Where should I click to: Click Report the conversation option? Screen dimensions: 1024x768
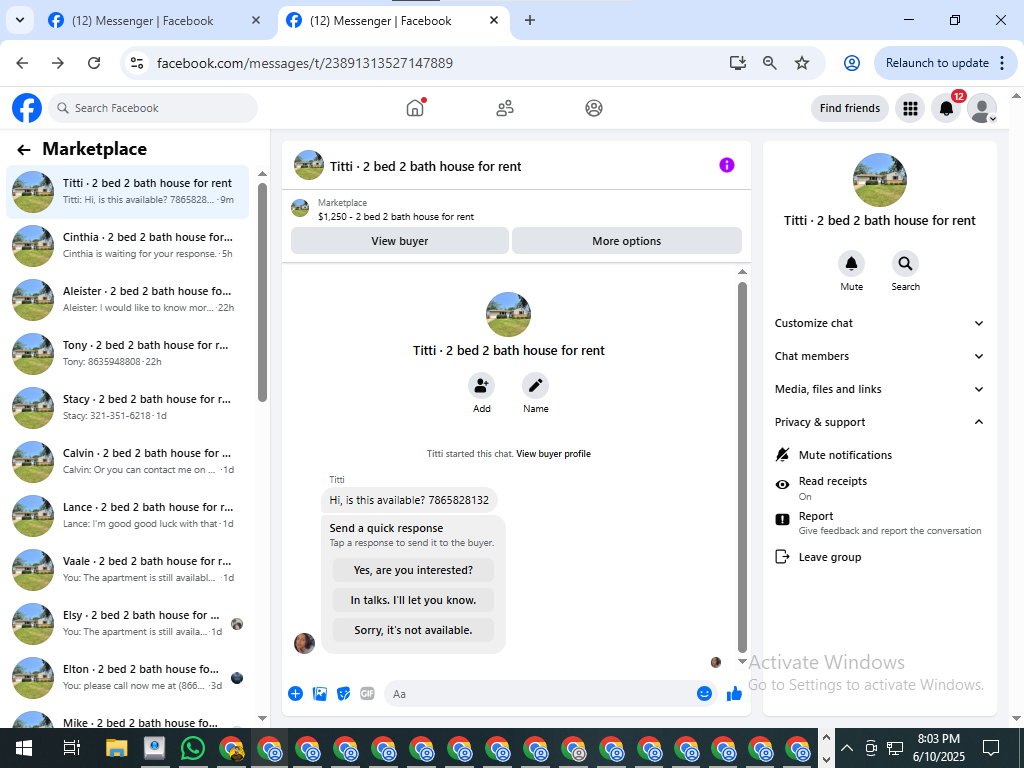click(879, 522)
